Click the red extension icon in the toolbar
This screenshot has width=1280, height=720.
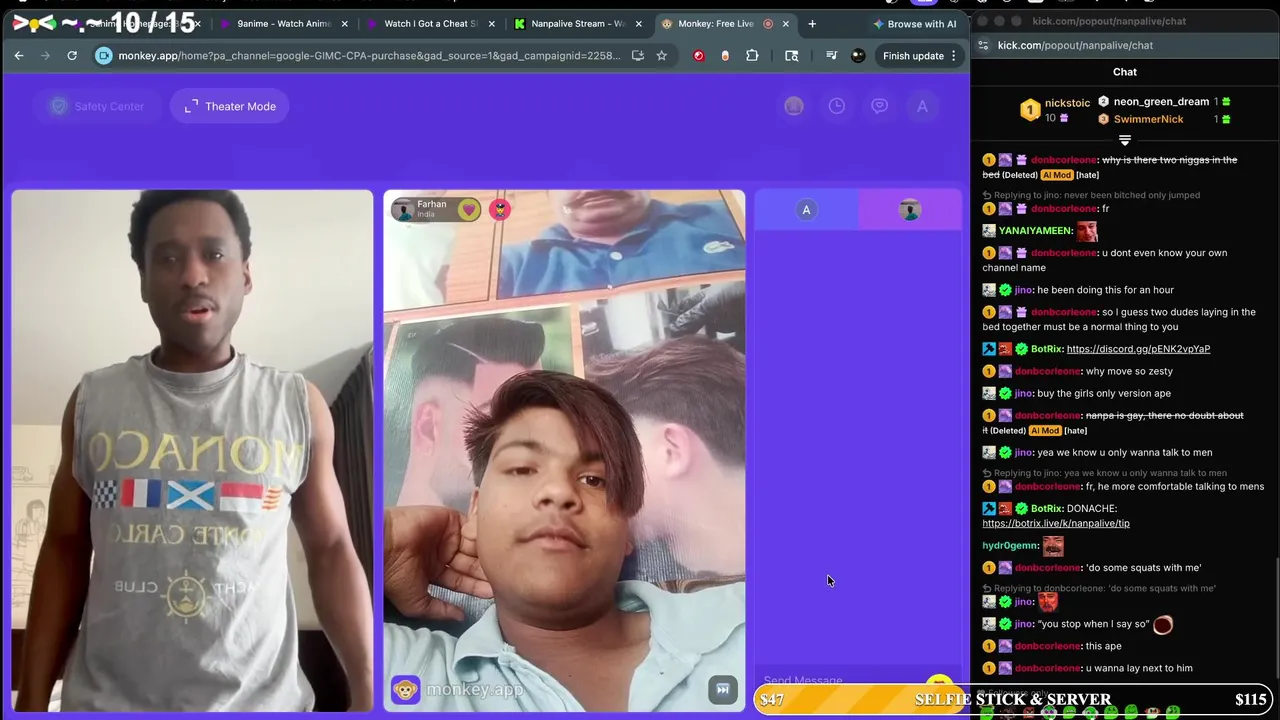699,56
